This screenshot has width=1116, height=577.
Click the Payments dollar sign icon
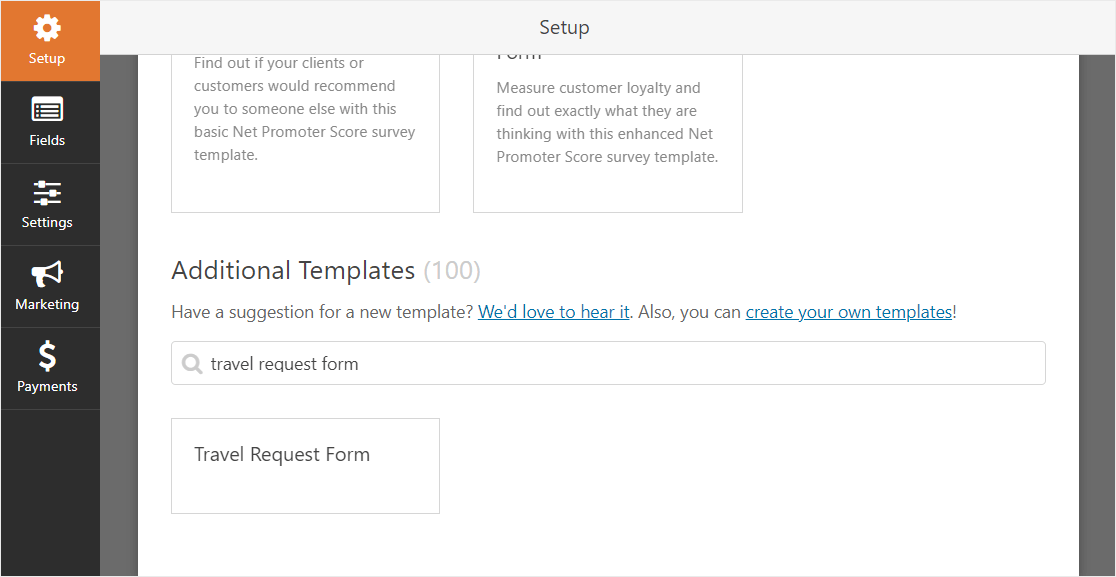pyautogui.click(x=47, y=356)
